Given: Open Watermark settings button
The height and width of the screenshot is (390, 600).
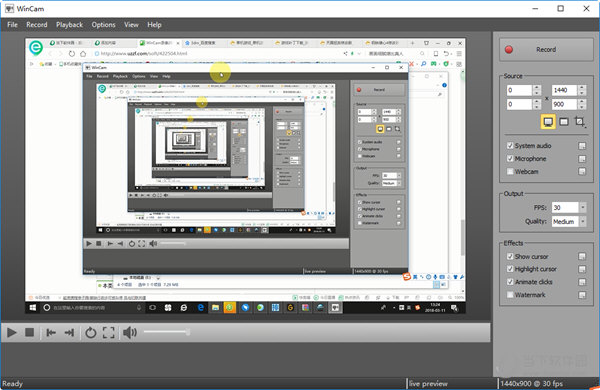Looking at the screenshot, I should [582, 295].
